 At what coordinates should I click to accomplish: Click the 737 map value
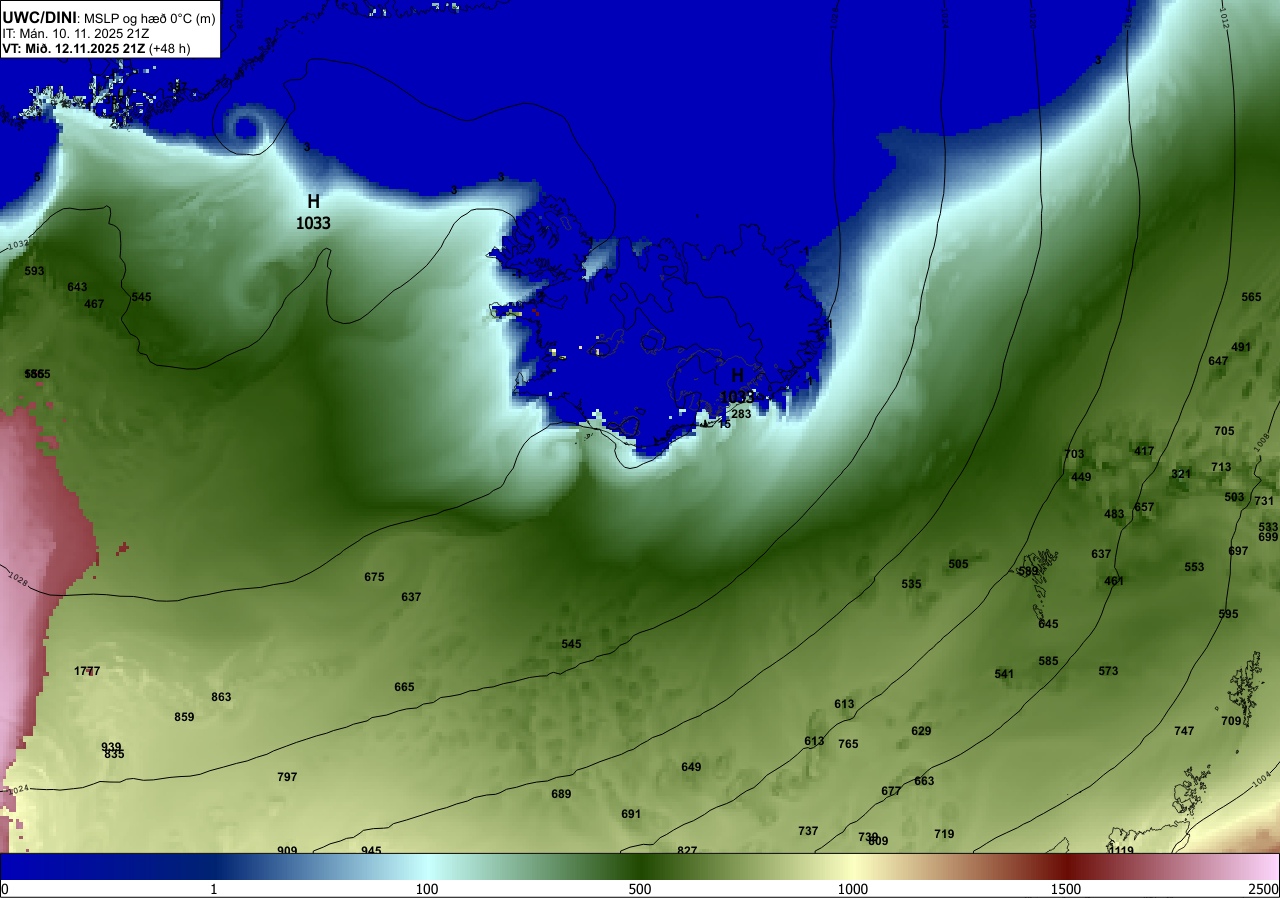[808, 831]
